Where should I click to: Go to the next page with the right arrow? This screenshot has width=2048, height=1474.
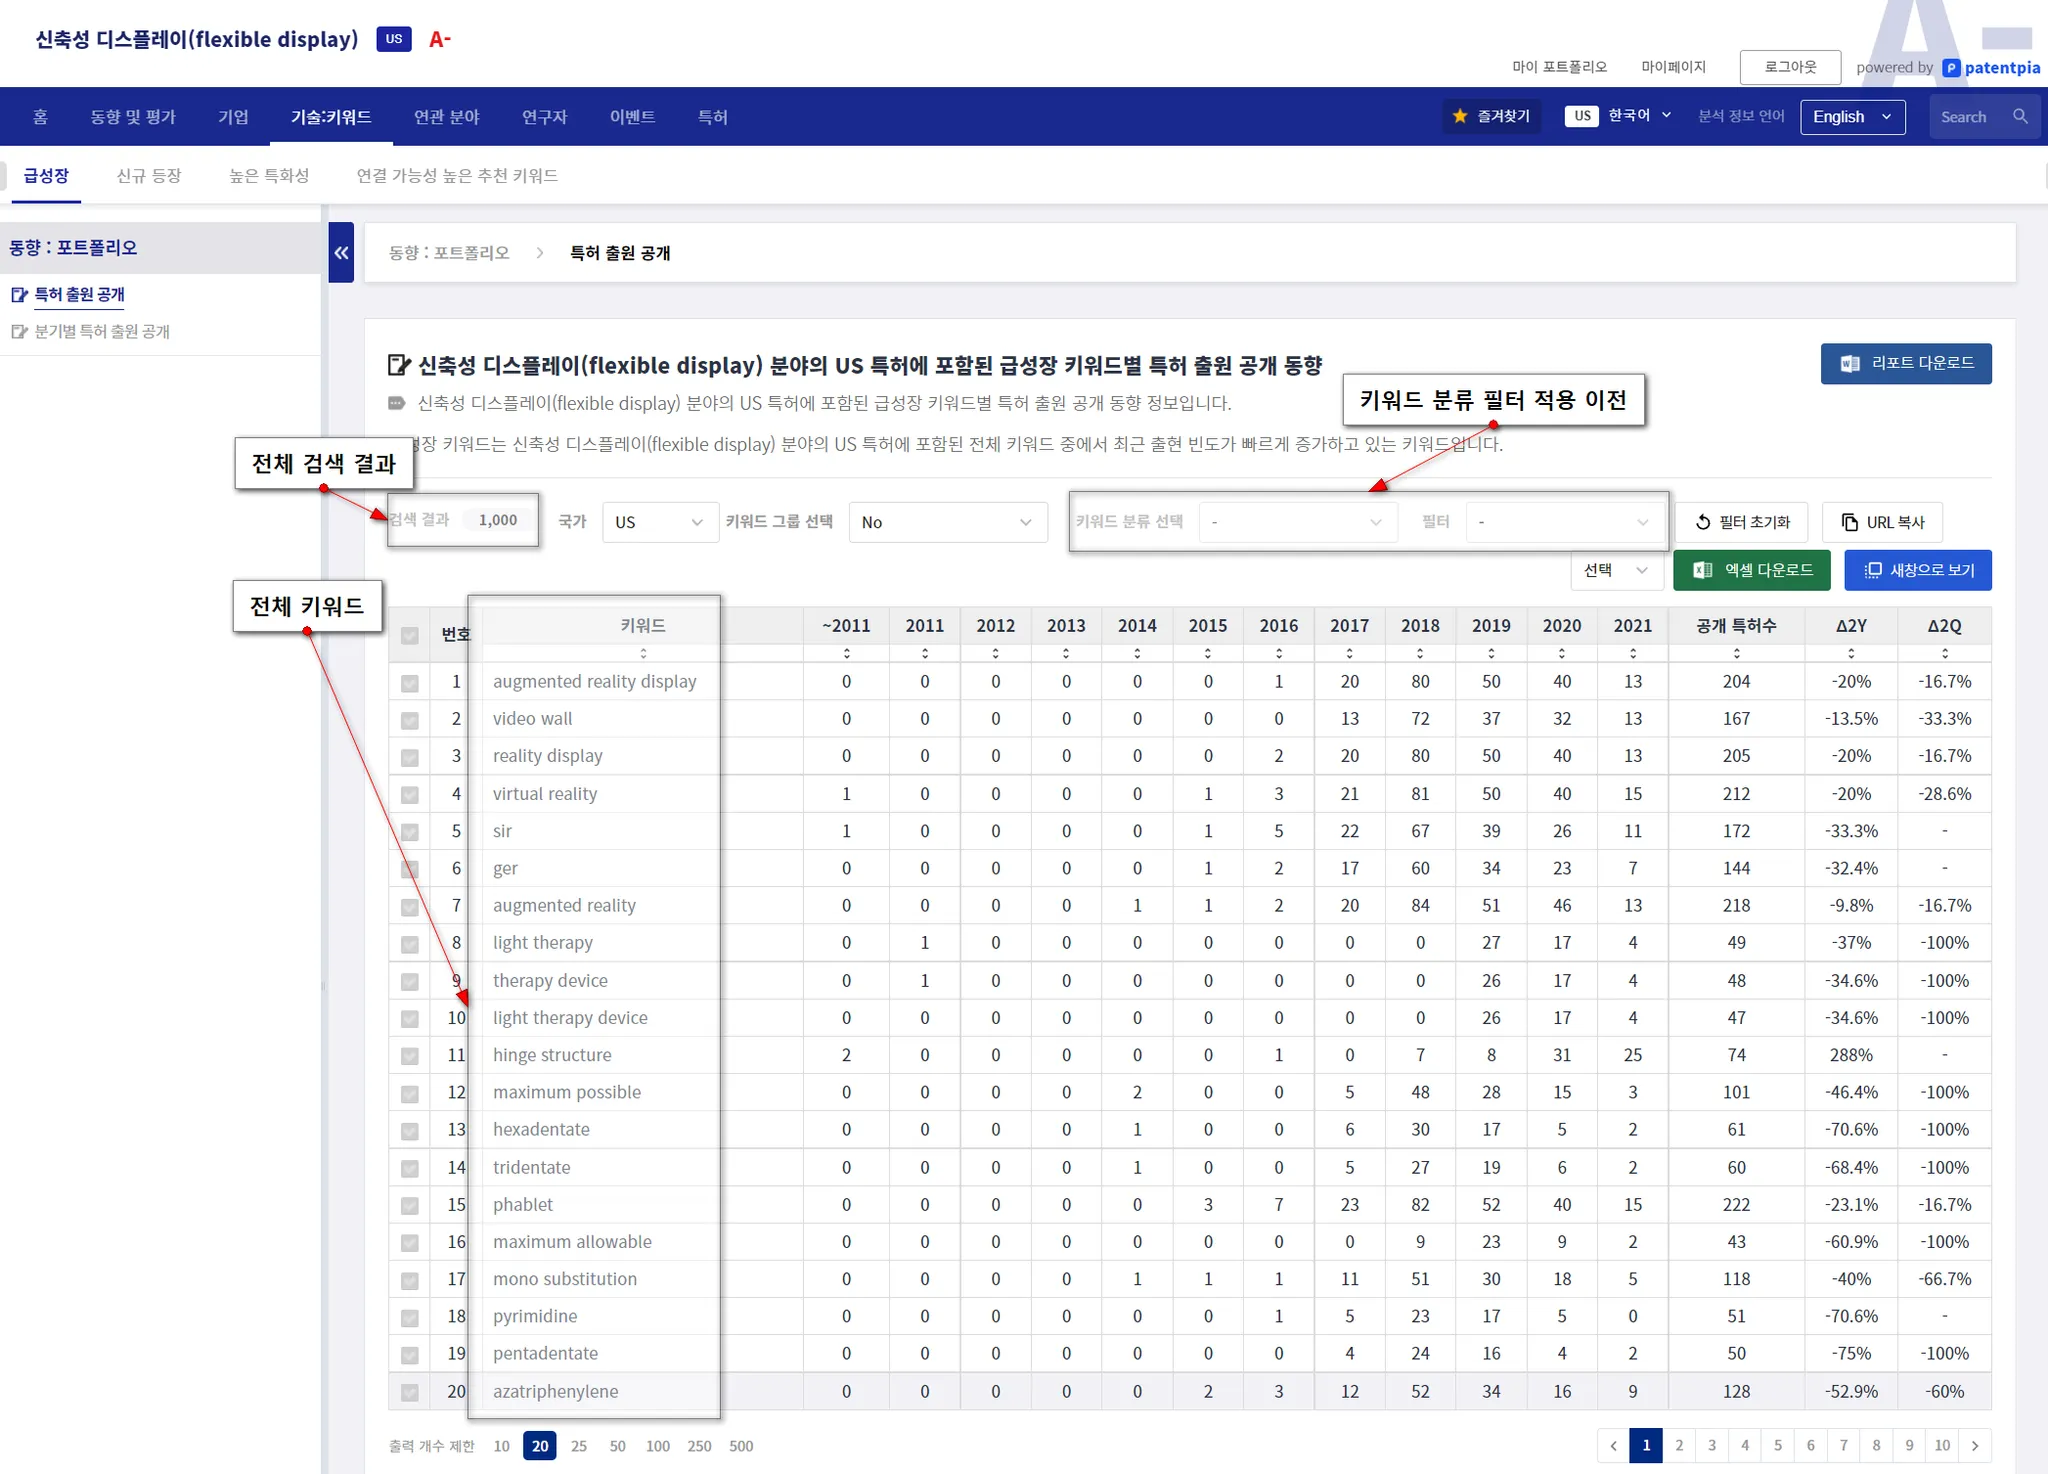[1975, 1445]
